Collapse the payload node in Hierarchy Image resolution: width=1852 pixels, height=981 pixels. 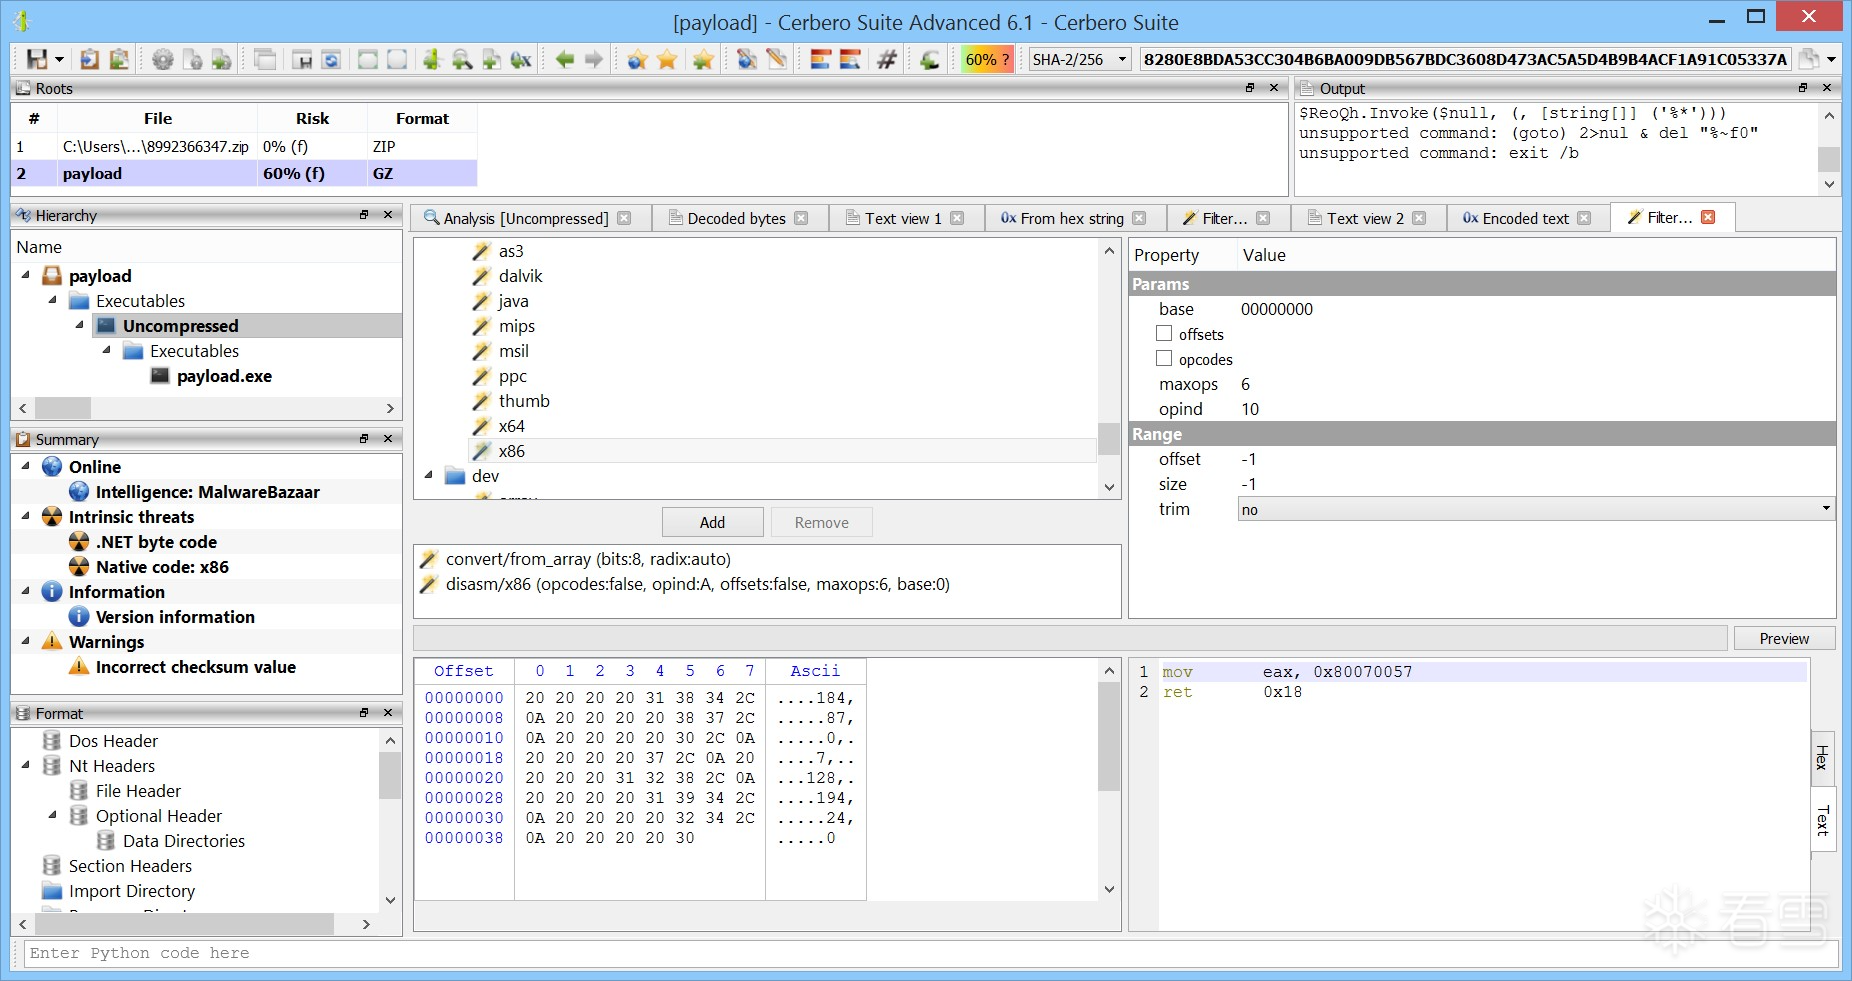coord(26,275)
